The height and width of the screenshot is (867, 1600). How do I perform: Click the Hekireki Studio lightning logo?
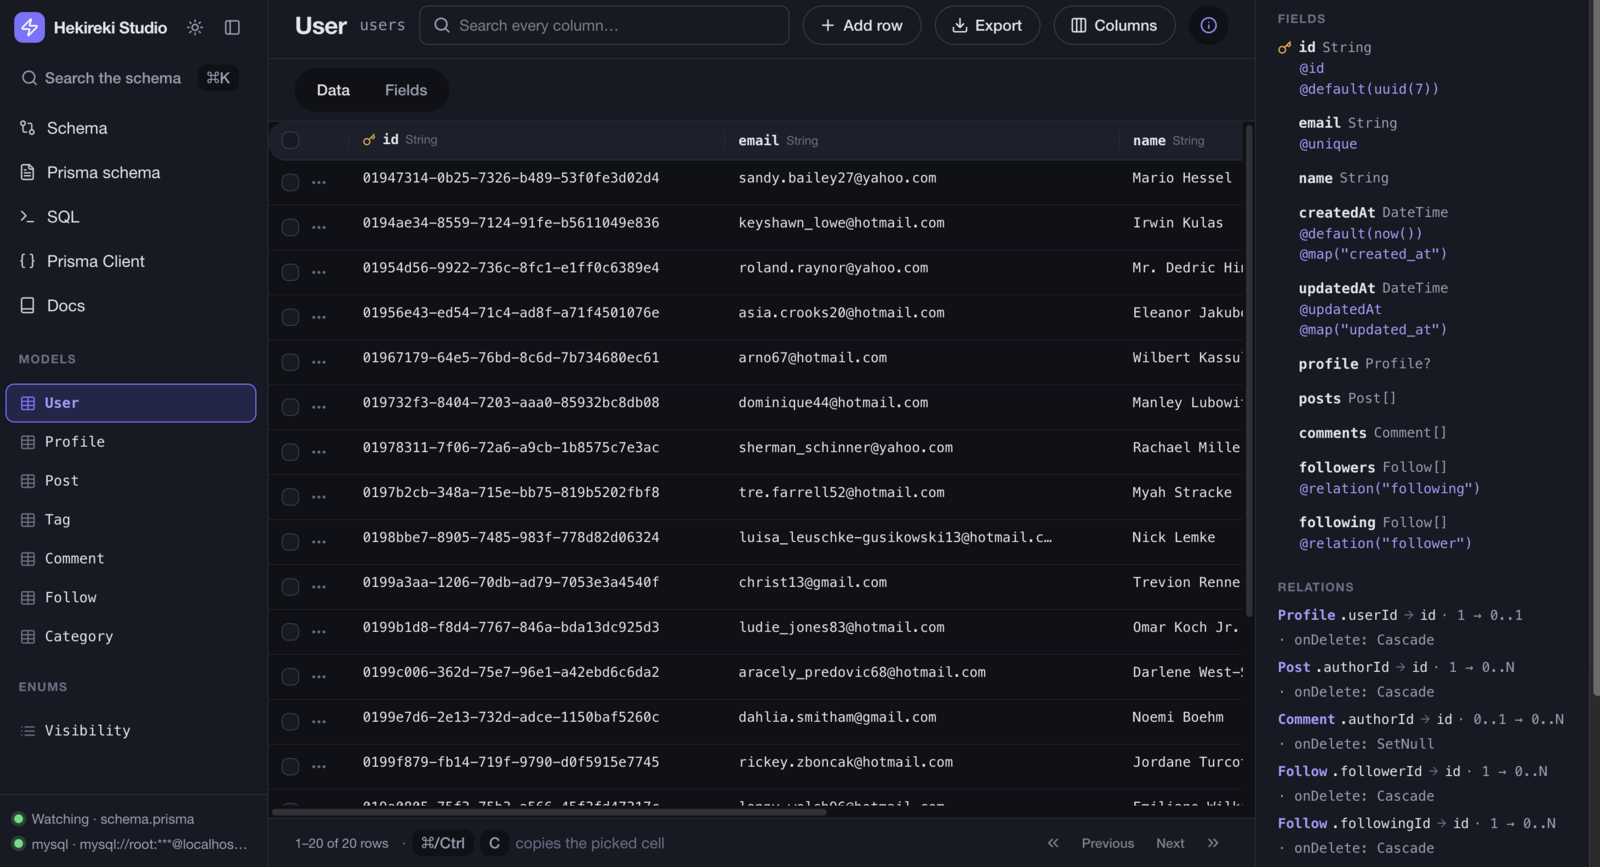coord(29,27)
